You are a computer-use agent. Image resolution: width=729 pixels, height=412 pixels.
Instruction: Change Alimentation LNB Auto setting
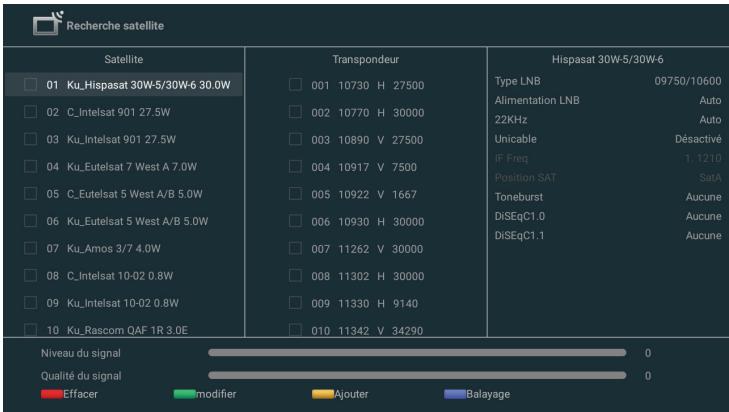point(710,100)
